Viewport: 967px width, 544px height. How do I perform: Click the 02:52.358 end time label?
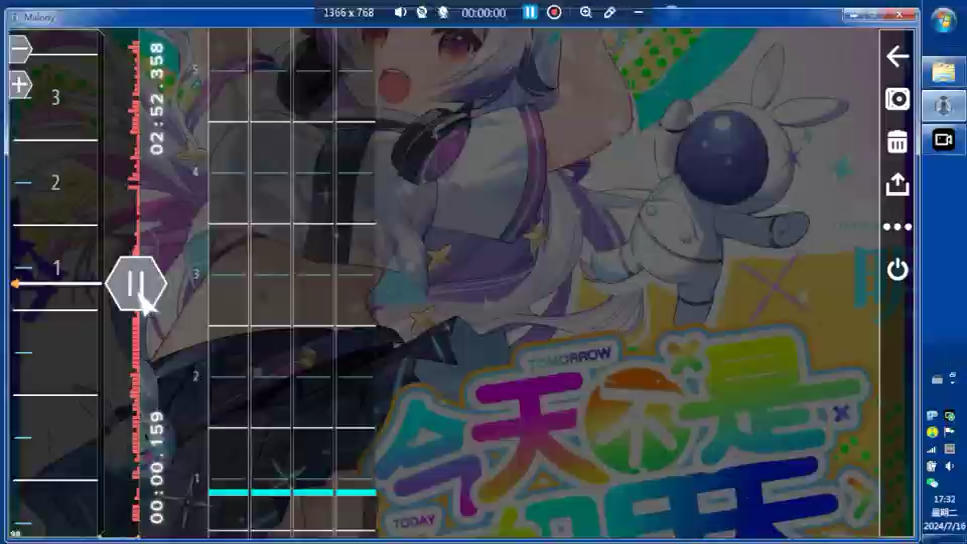[x=157, y=99]
